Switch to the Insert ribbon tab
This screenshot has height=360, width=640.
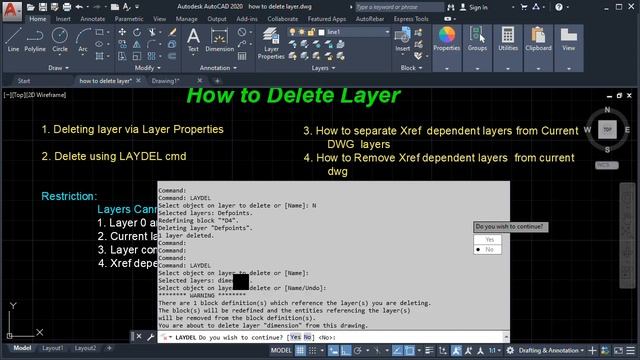pyautogui.click(x=63, y=19)
